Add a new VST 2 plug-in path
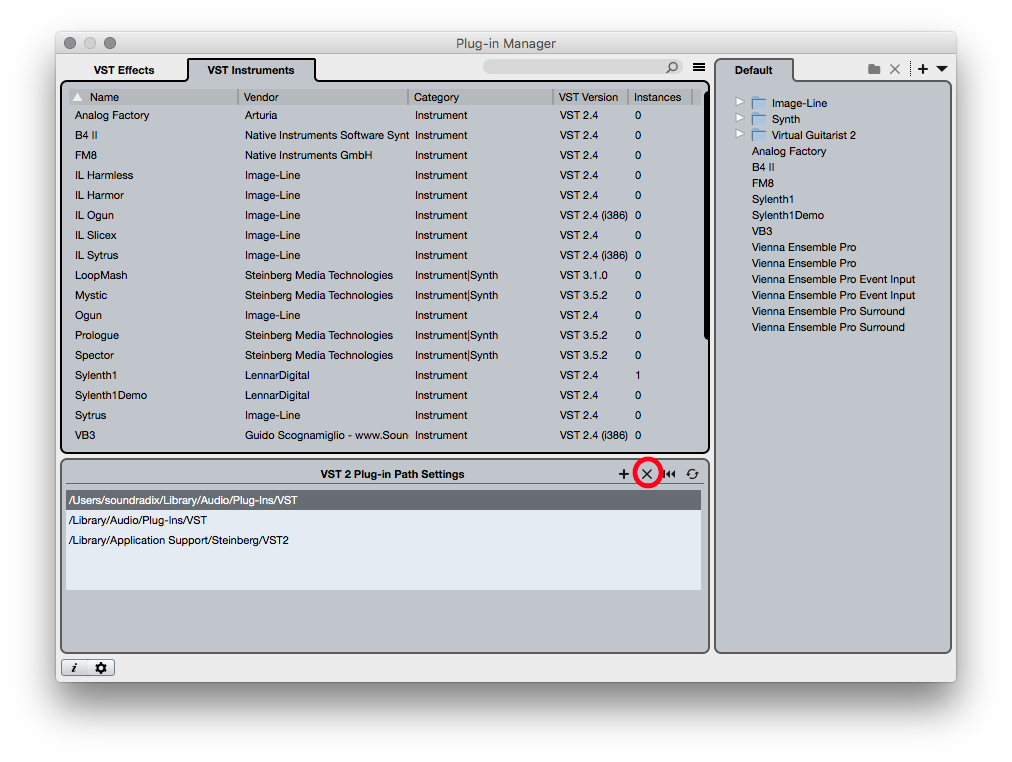This screenshot has width=1012, height=762. click(x=623, y=474)
